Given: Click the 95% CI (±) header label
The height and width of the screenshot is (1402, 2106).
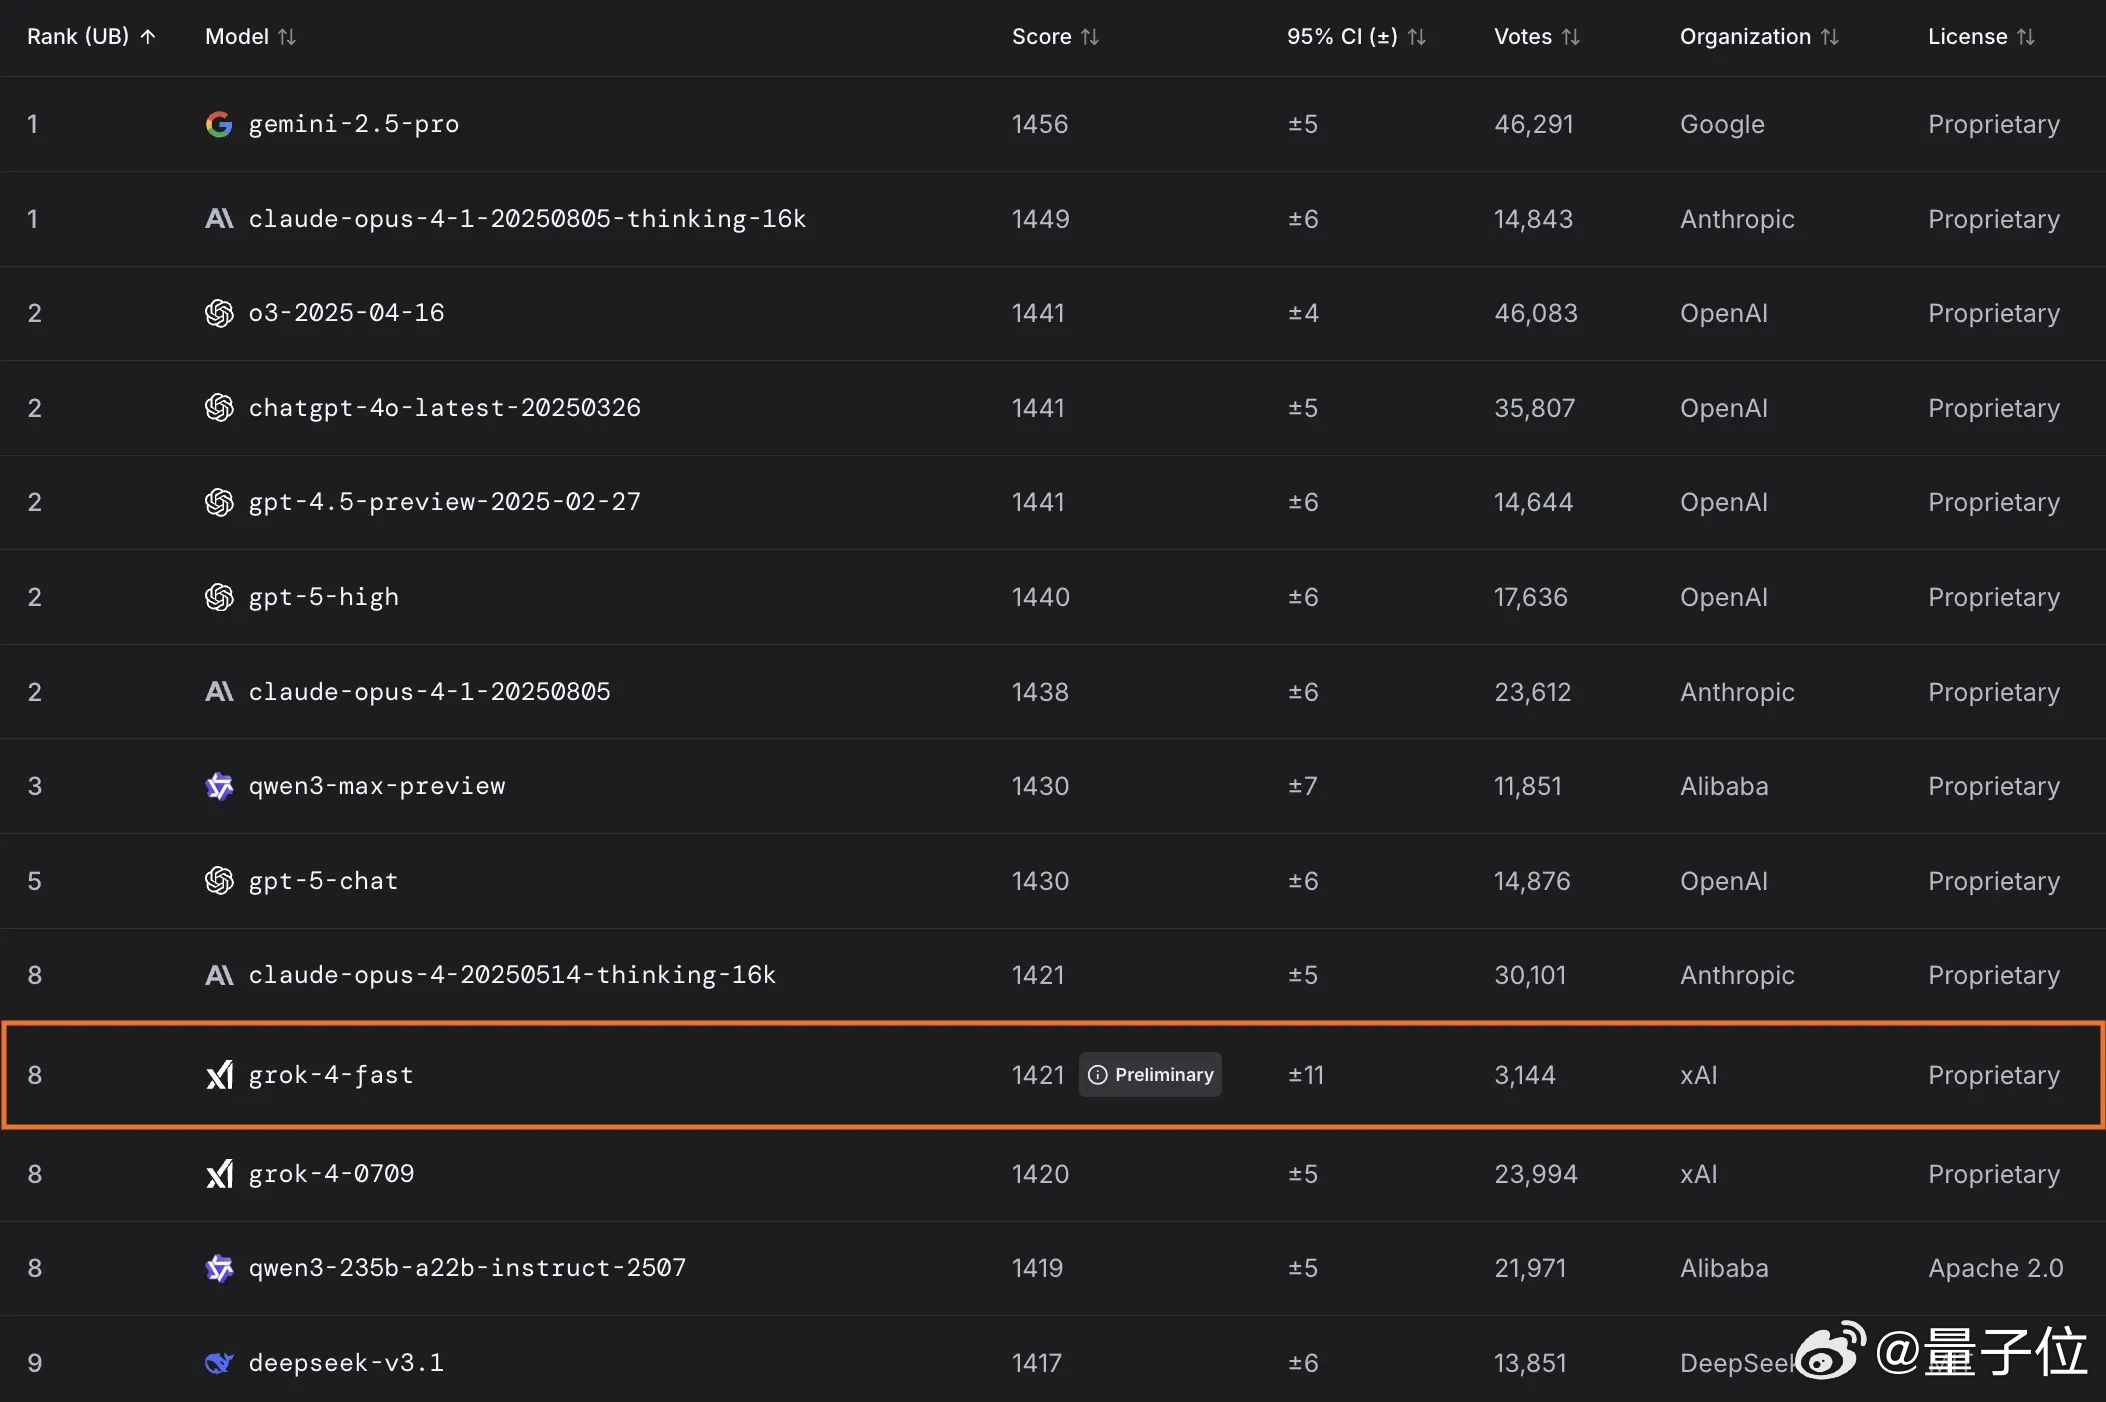Looking at the screenshot, I should (1342, 37).
